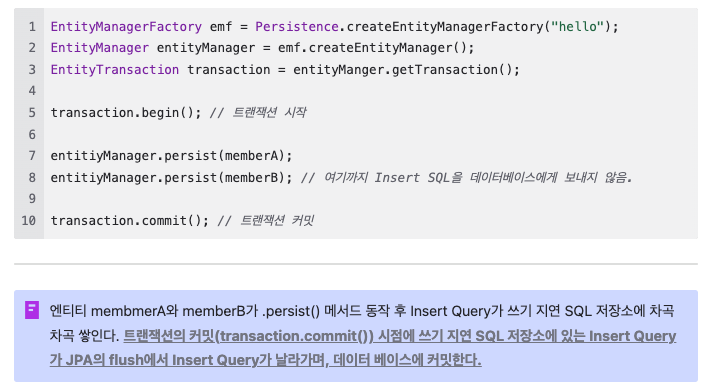Click 'entitiyManager.persist(memberA);' on line 7

(x=171, y=156)
